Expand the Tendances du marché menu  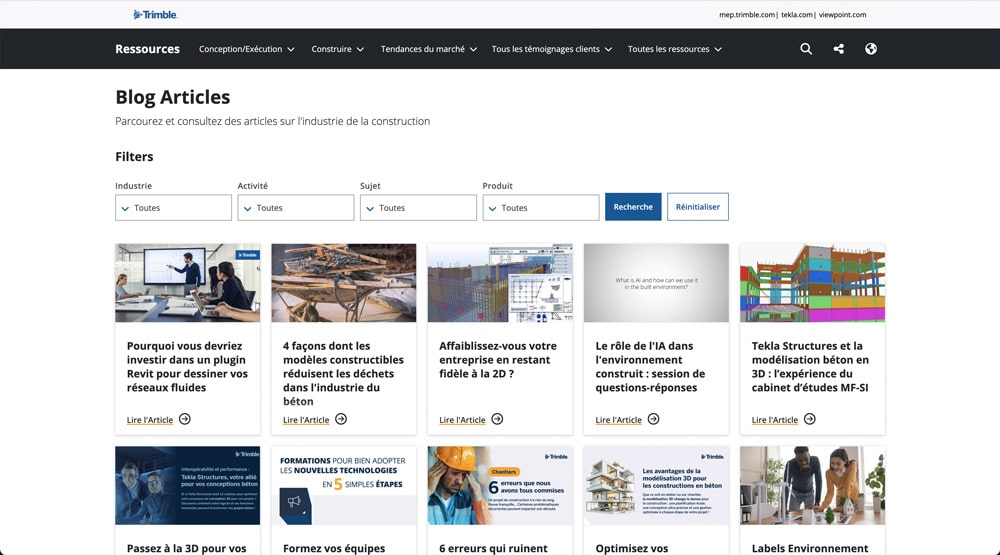429,49
